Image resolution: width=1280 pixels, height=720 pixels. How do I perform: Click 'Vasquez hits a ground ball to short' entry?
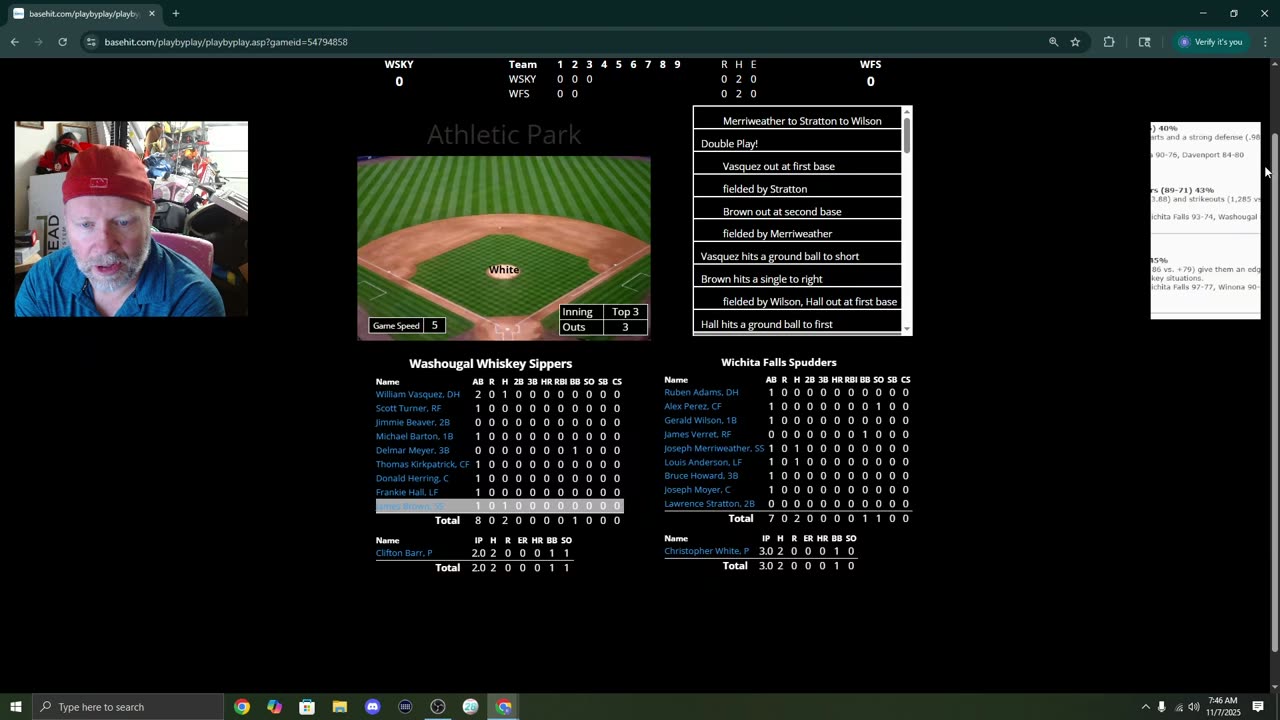coord(797,257)
